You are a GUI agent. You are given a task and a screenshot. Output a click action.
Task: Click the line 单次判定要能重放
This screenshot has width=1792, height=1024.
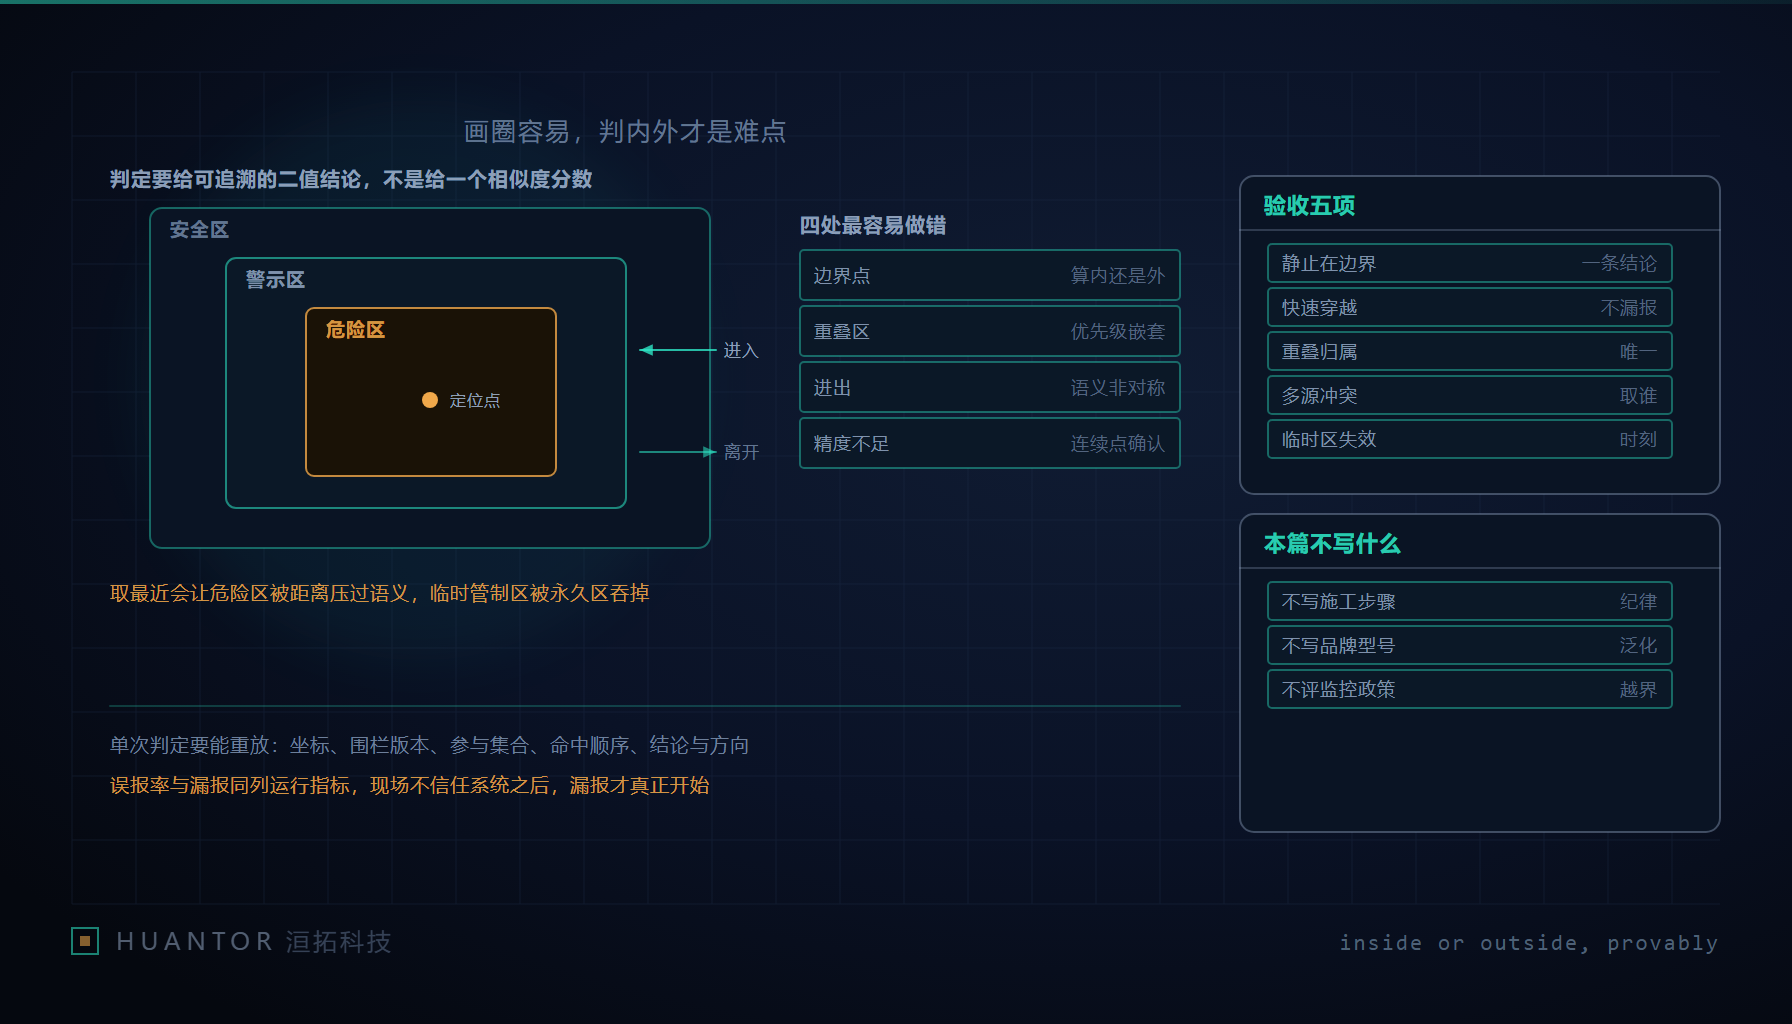pyautogui.click(x=189, y=745)
